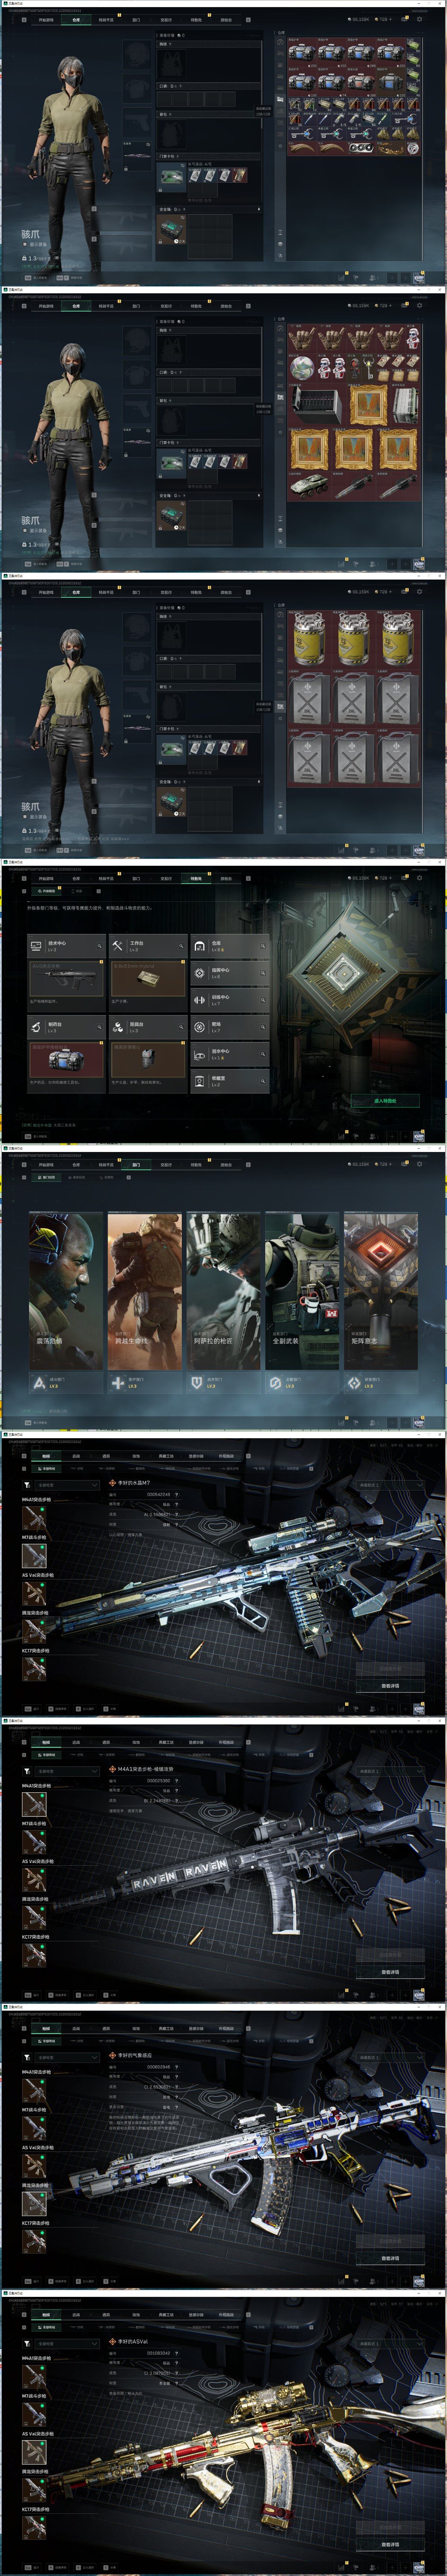
Task: Select 枪械 tab on 李时的水晶M7 screen
Action: 46,1456
